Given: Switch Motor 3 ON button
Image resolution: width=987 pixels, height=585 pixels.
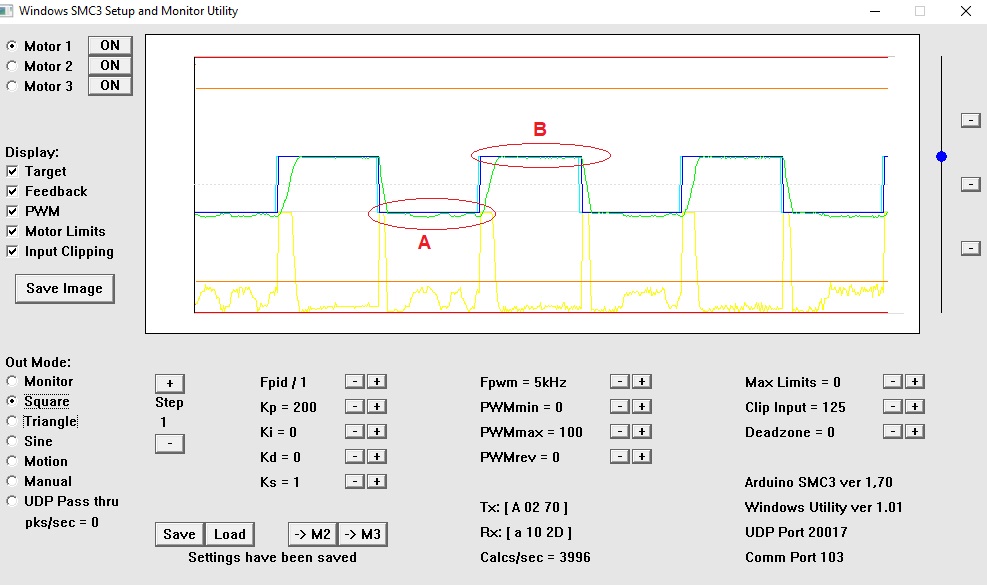Looking at the screenshot, I should click(x=110, y=86).
